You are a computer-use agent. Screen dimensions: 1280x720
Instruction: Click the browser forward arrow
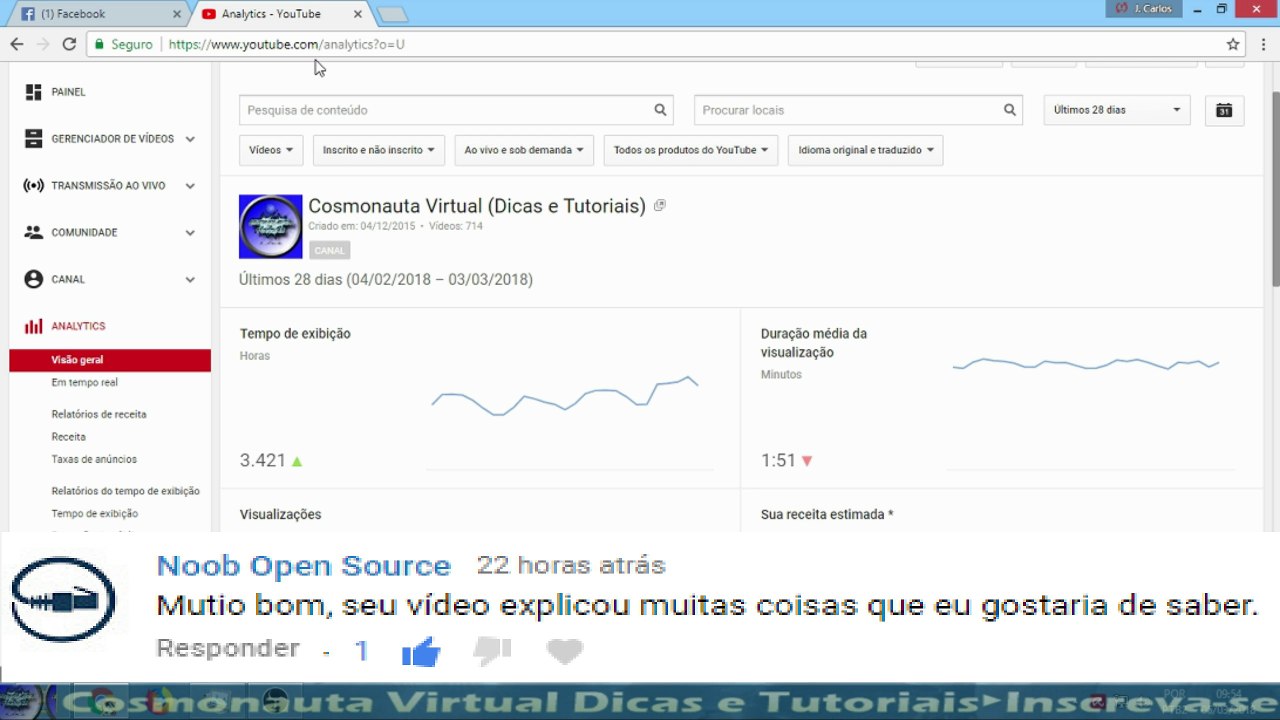click(x=43, y=44)
